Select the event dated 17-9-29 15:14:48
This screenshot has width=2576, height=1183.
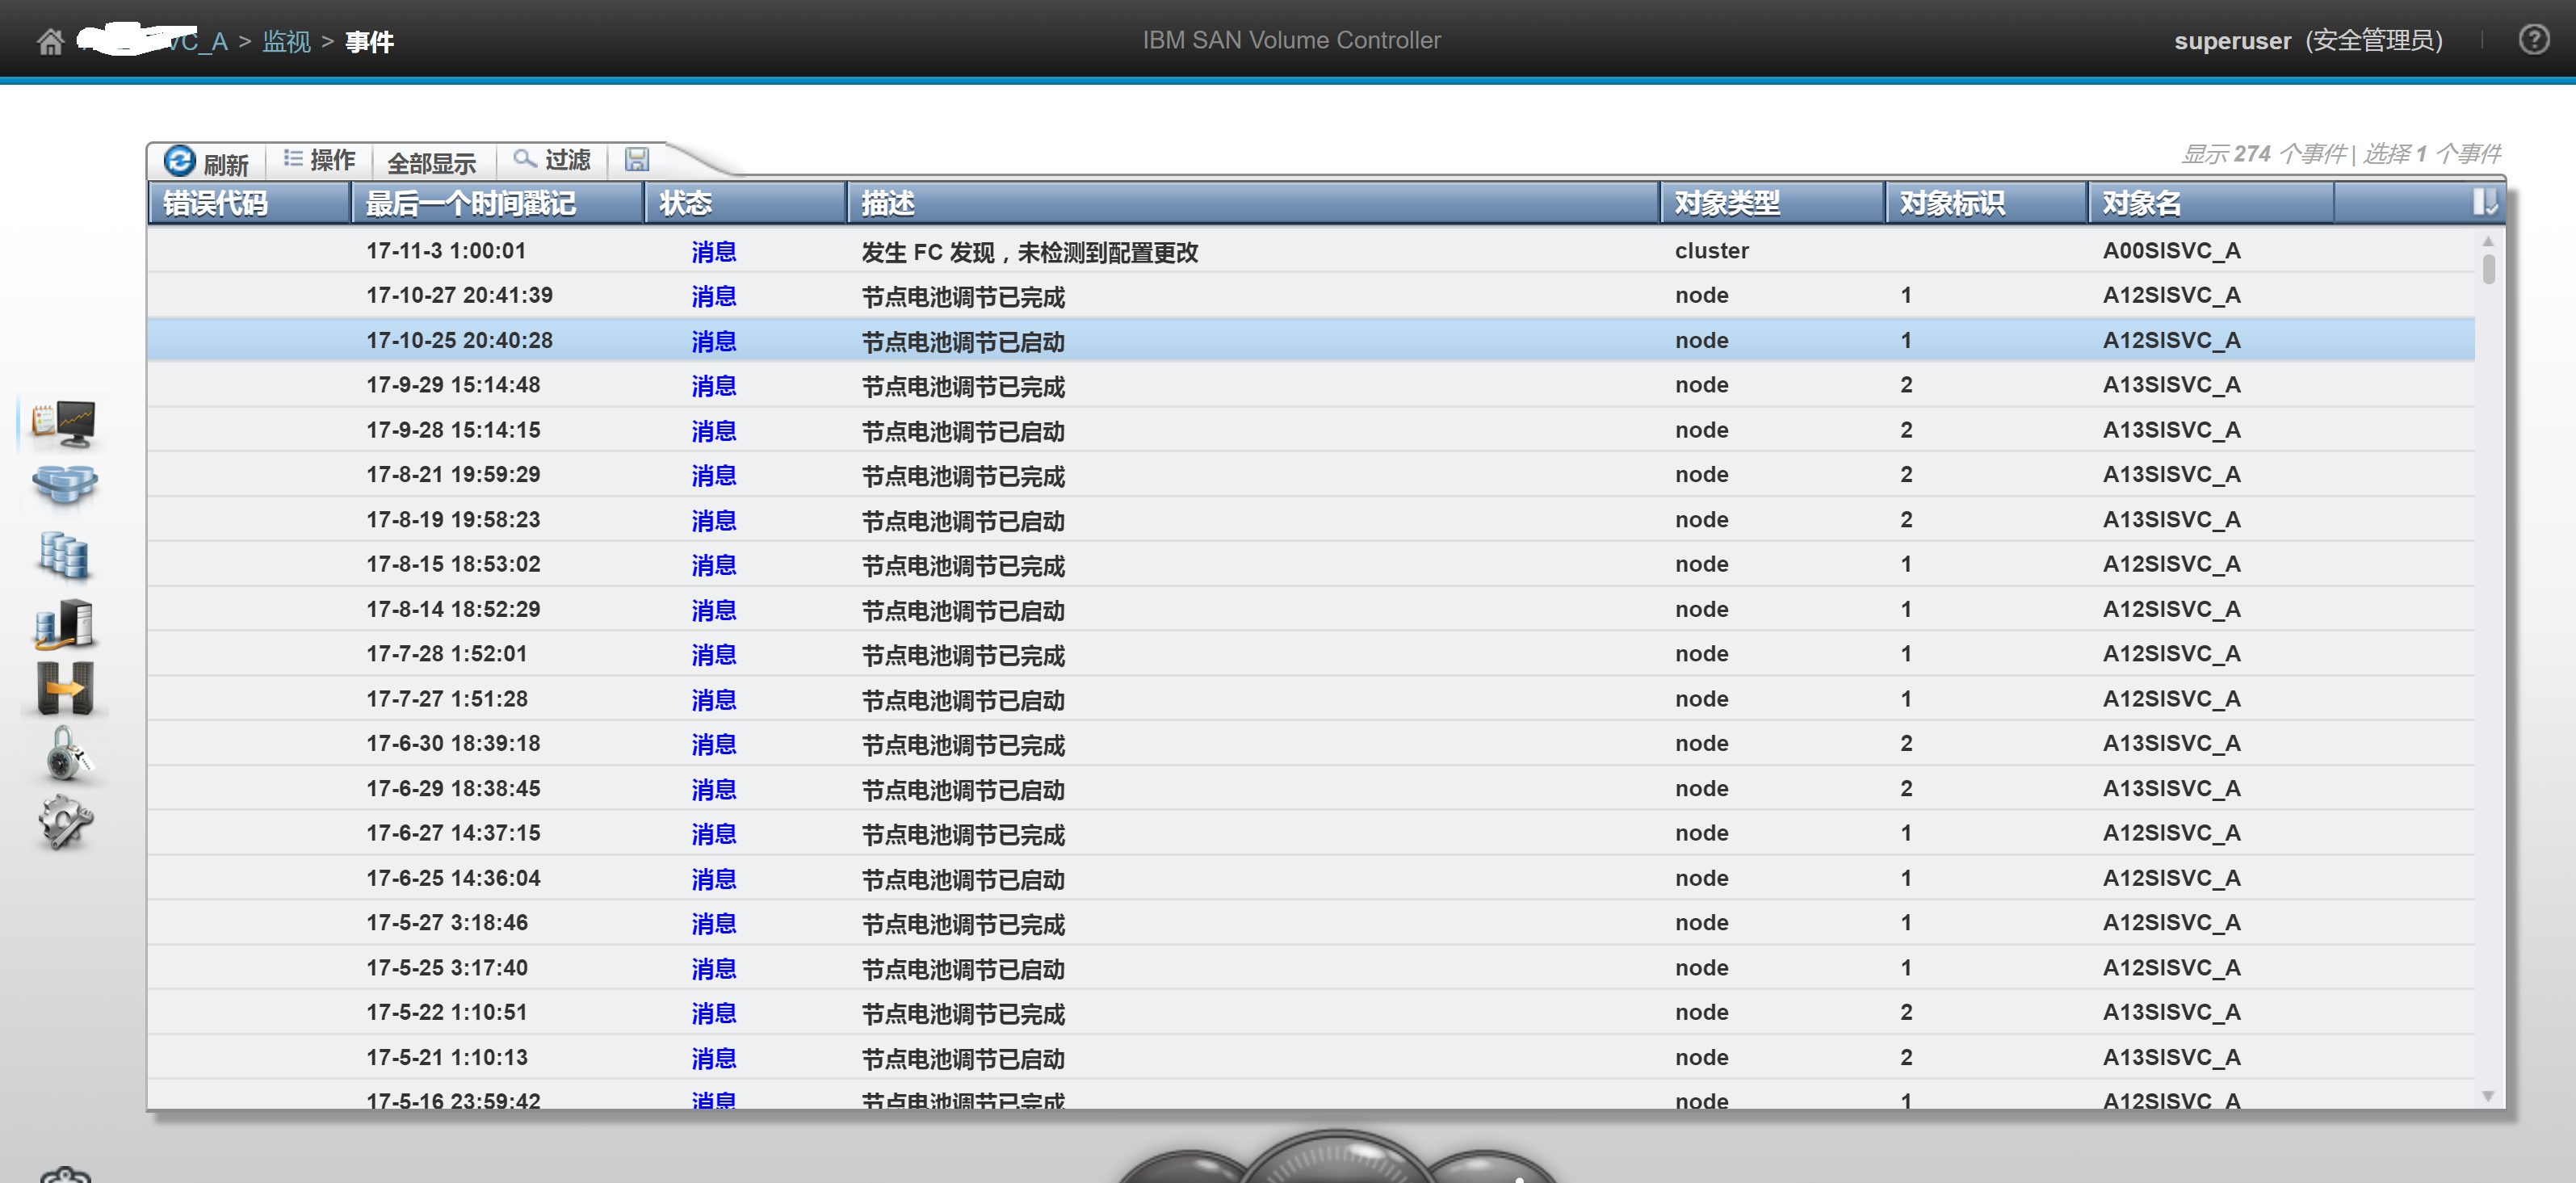[1310, 385]
